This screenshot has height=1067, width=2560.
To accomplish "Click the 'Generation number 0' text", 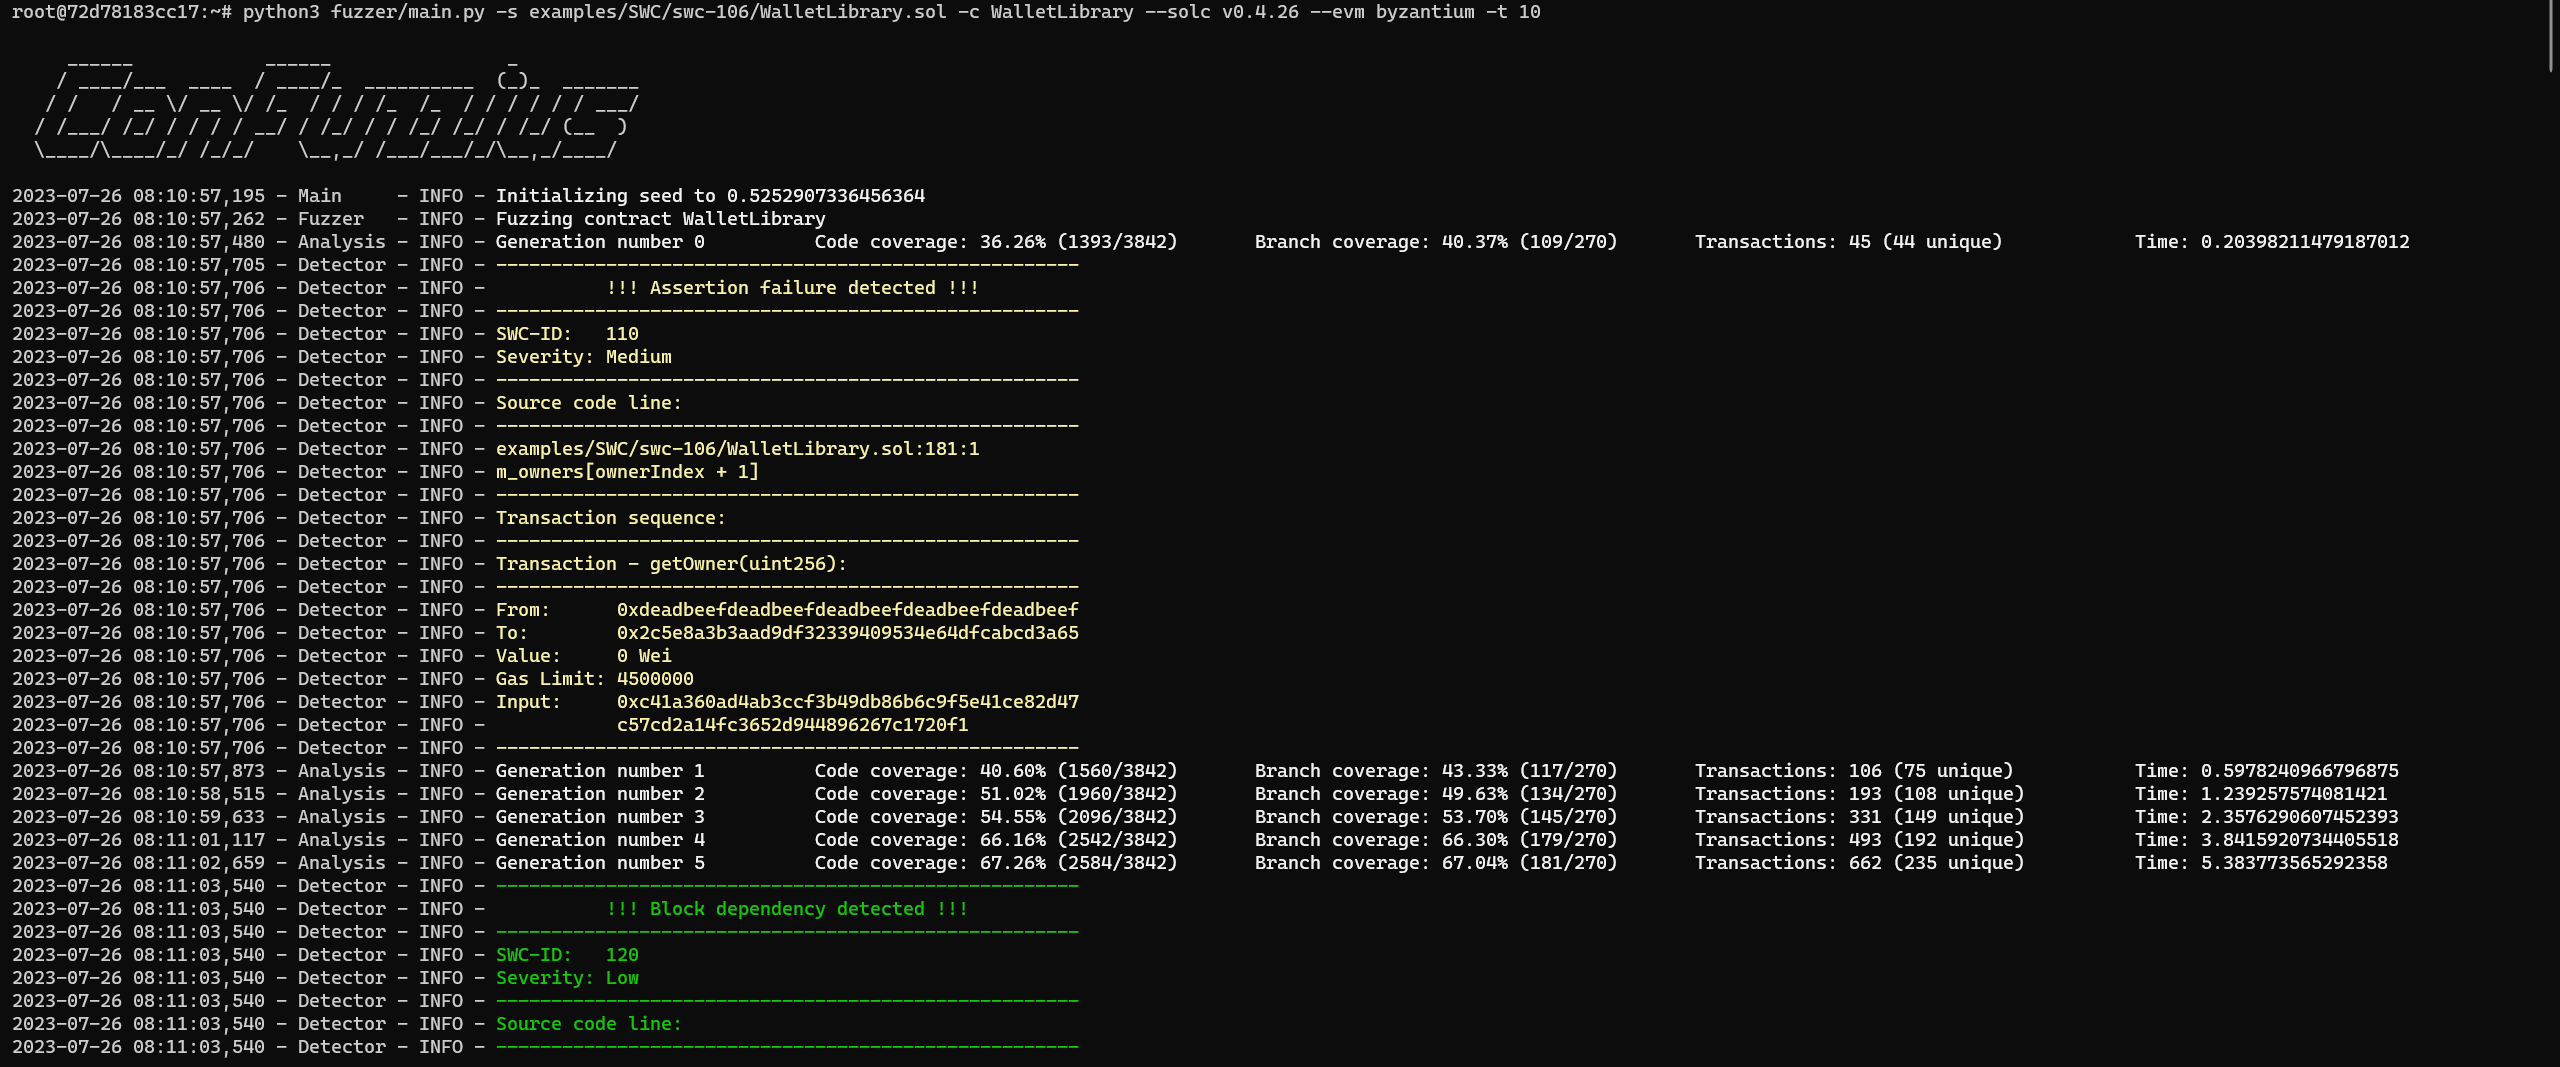I will 600,242.
